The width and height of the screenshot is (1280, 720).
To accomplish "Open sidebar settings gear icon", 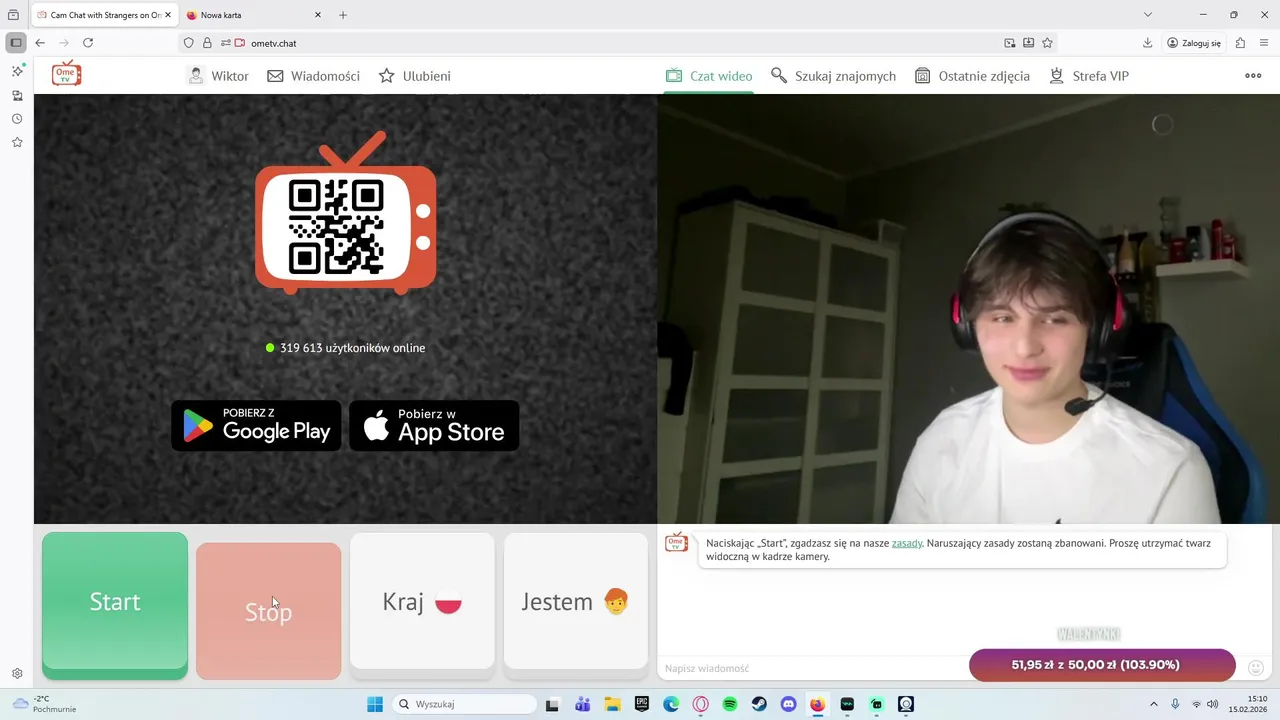I will click(17, 674).
